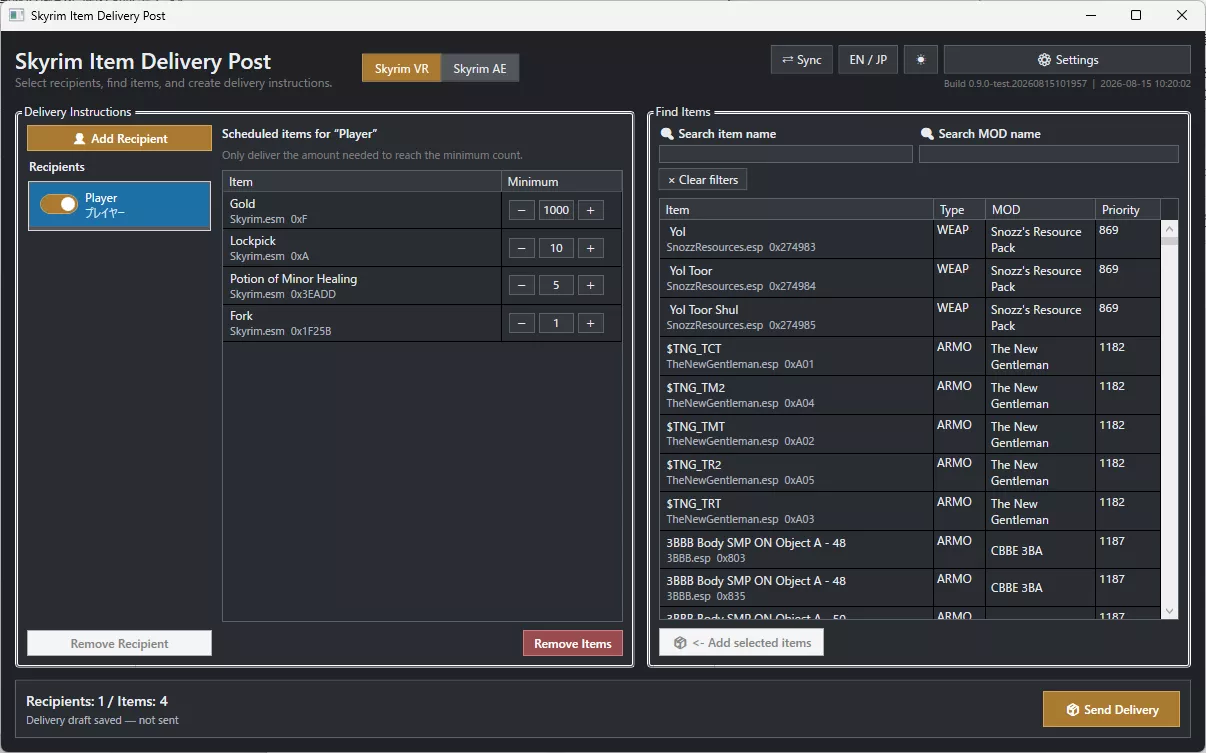Click Send Delivery button
This screenshot has height=753, width=1206.
pos(1111,709)
